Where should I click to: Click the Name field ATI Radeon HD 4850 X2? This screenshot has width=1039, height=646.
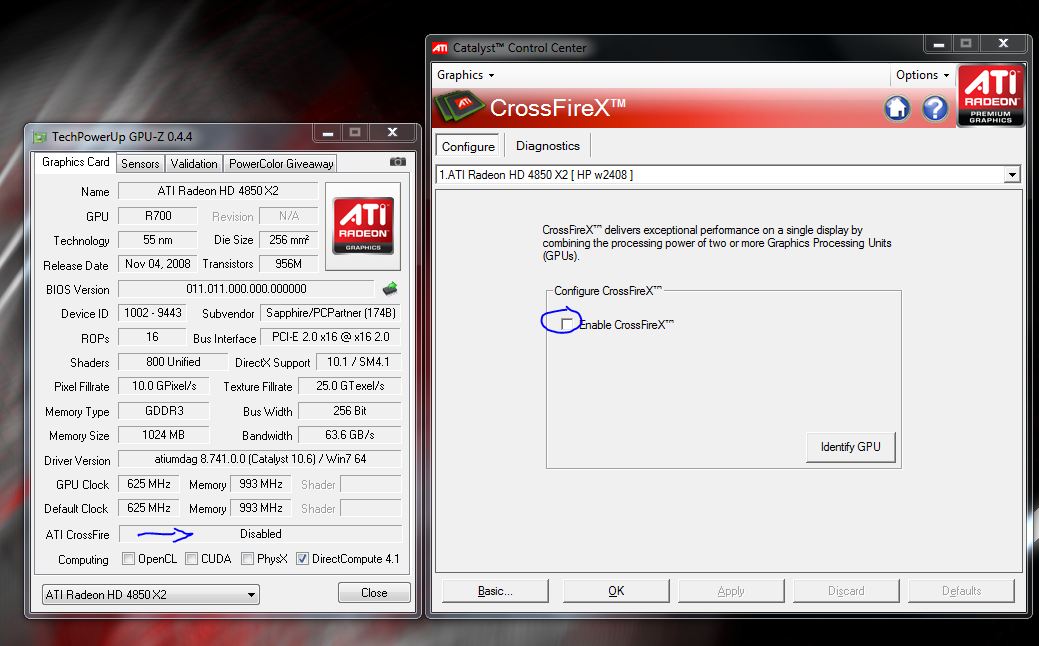[x=218, y=191]
